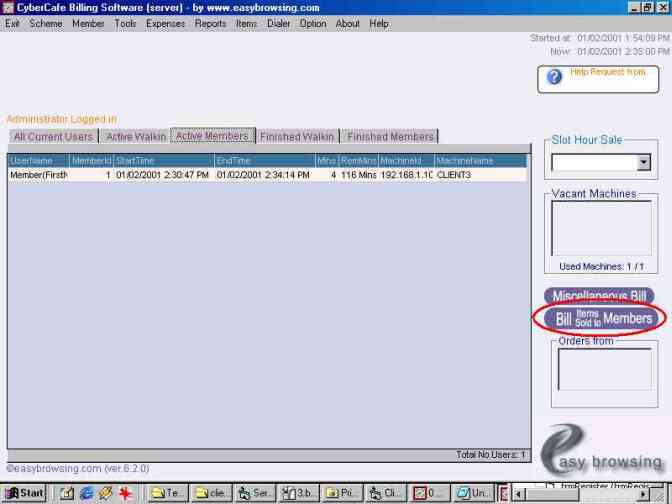The height and width of the screenshot is (504, 672).
Task: Click the red star quick launch icon
Action: [x=126, y=493]
